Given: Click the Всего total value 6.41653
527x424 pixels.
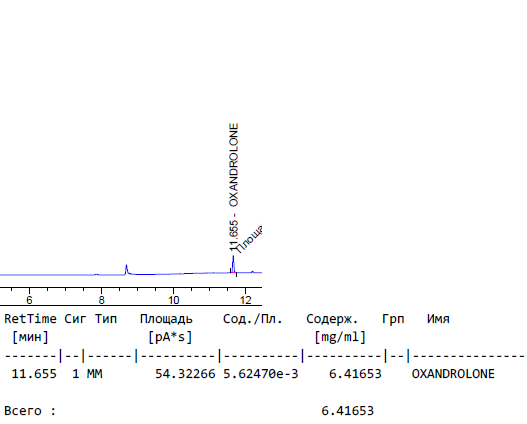Looking at the screenshot, I should (x=348, y=411).
